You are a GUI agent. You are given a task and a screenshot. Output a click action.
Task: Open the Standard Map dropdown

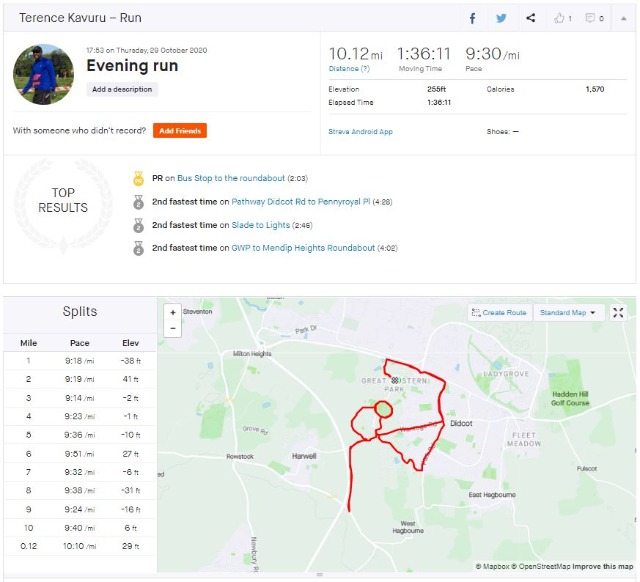567,312
